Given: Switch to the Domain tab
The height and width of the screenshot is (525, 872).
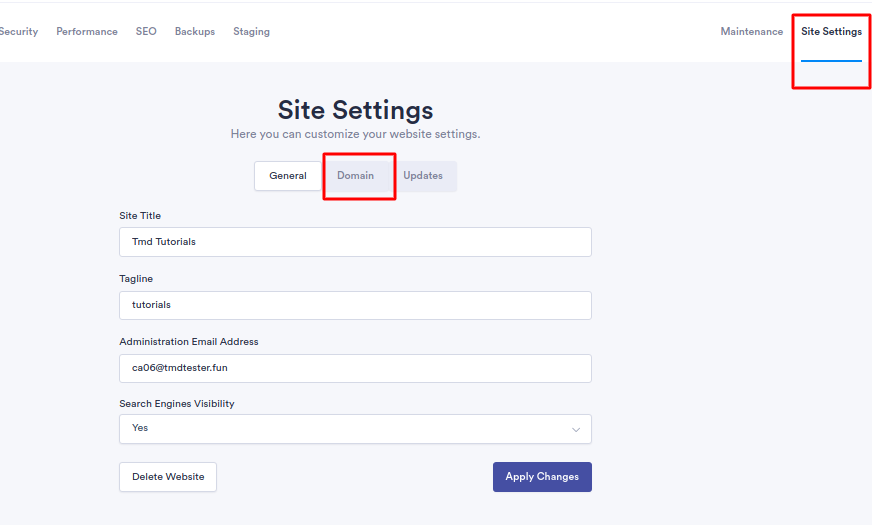Looking at the screenshot, I should pos(355,176).
